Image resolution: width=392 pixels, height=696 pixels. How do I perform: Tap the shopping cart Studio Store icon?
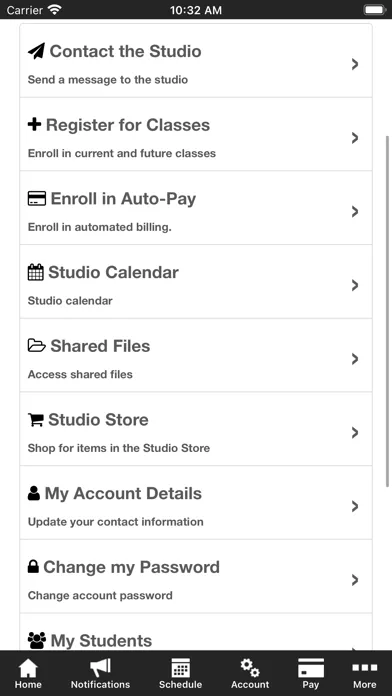(x=36, y=419)
